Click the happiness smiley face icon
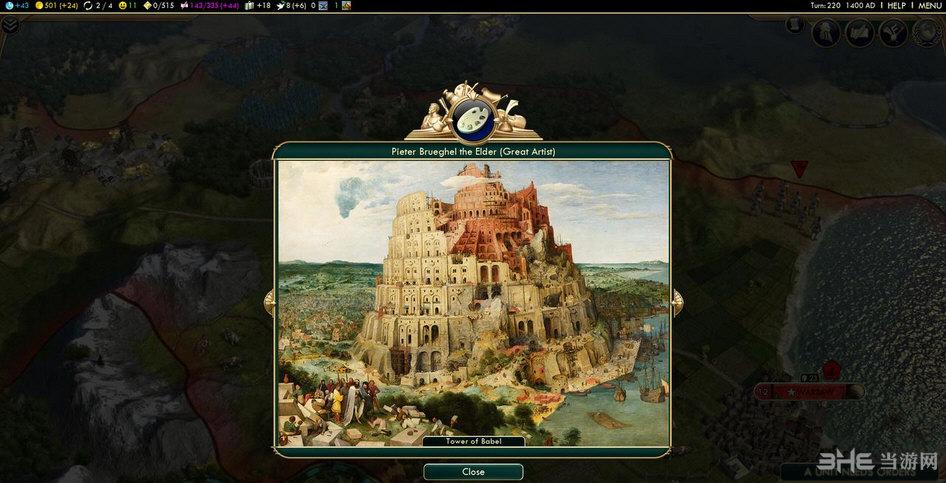946x483 pixels. point(124,5)
